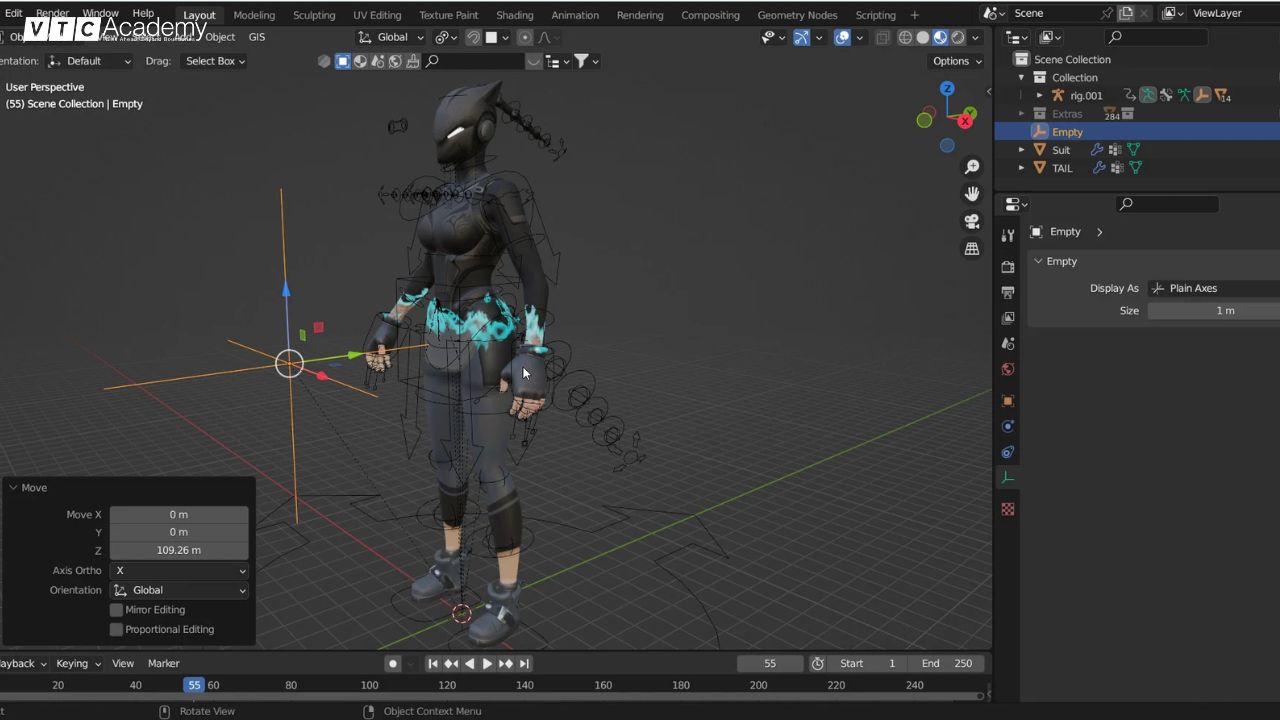Switch to the Sculpting workspace tab
Viewport: 1280px width, 720px height.
pyautogui.click(x=314, y=15)
